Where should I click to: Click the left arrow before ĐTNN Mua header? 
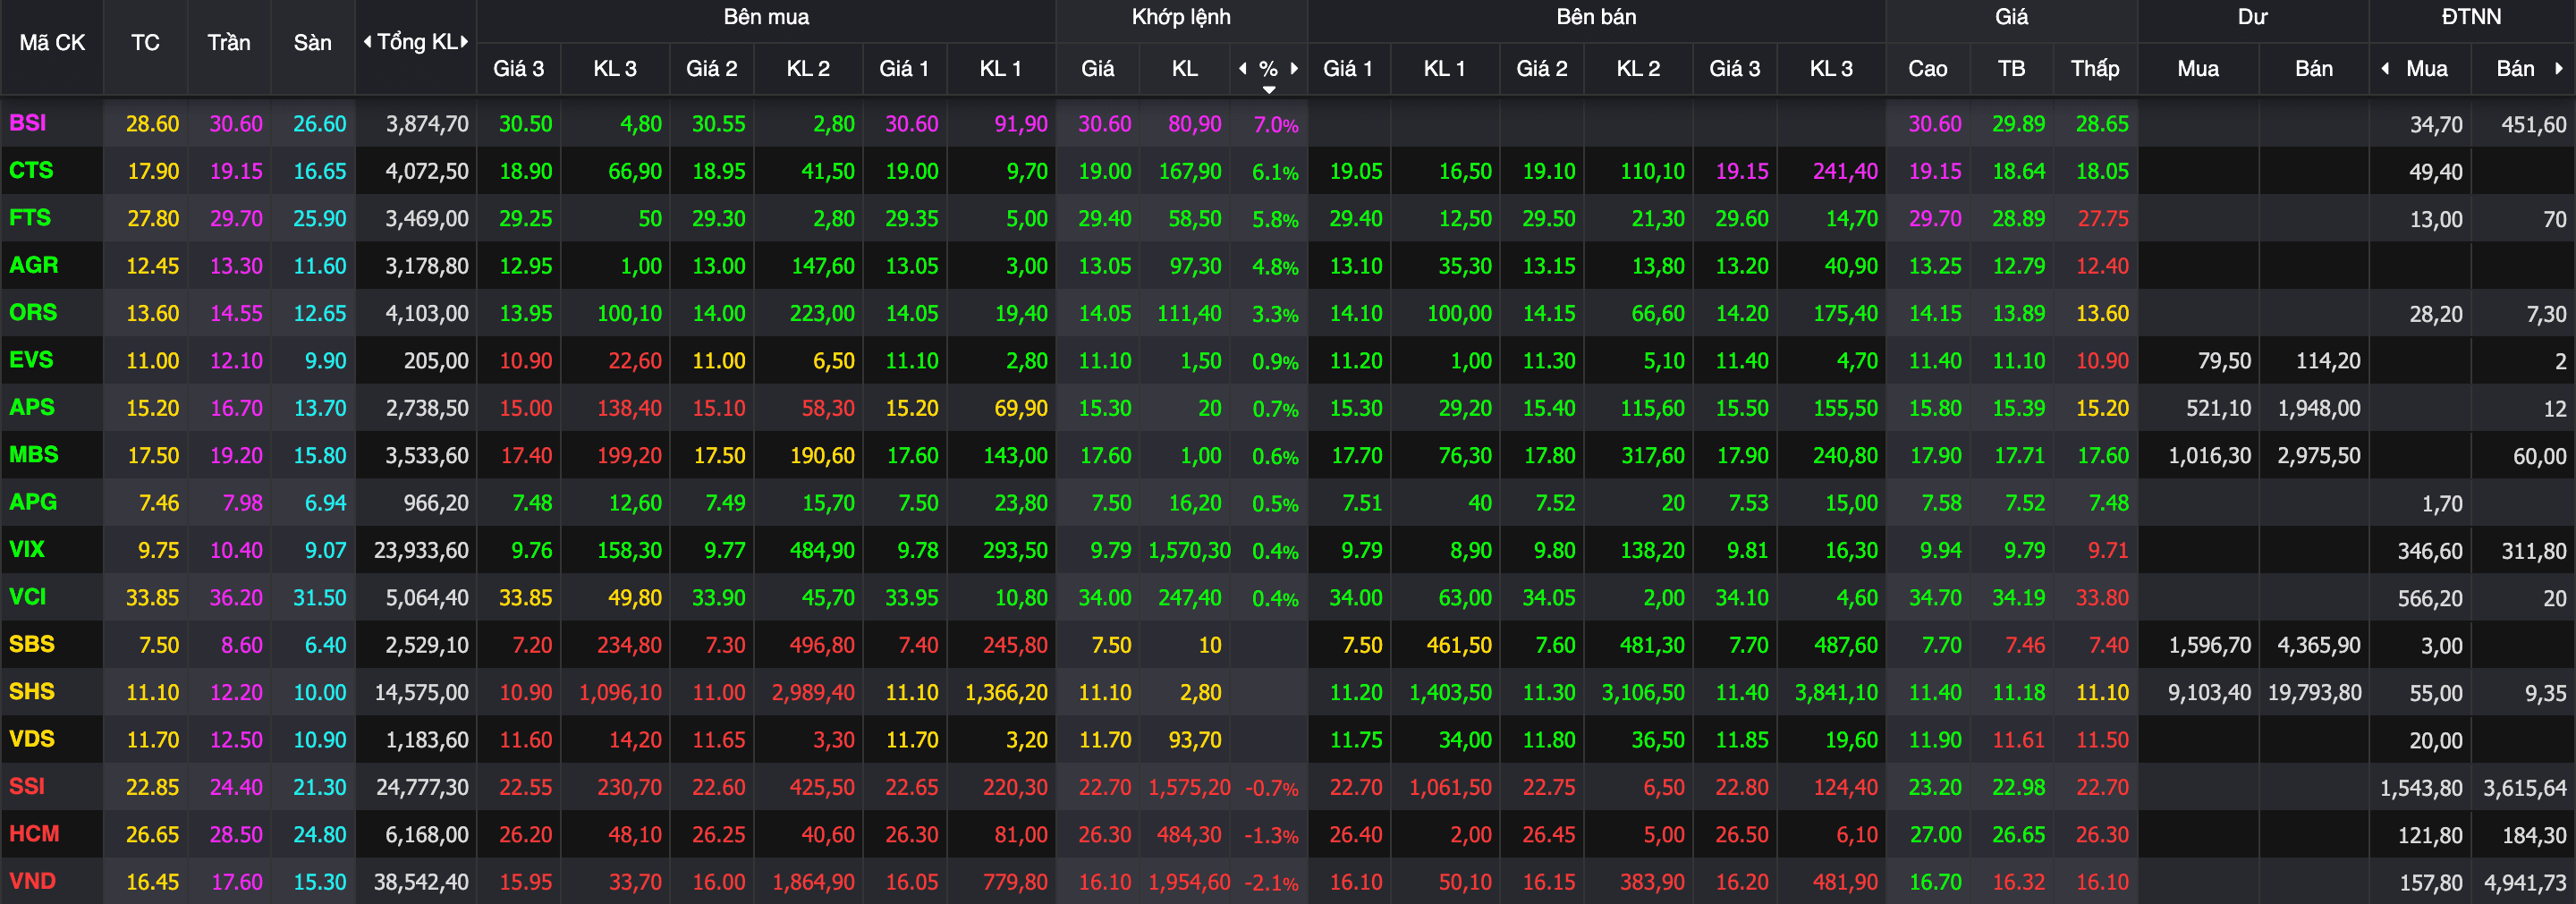pyautogui.click(x=2386, y=68)
